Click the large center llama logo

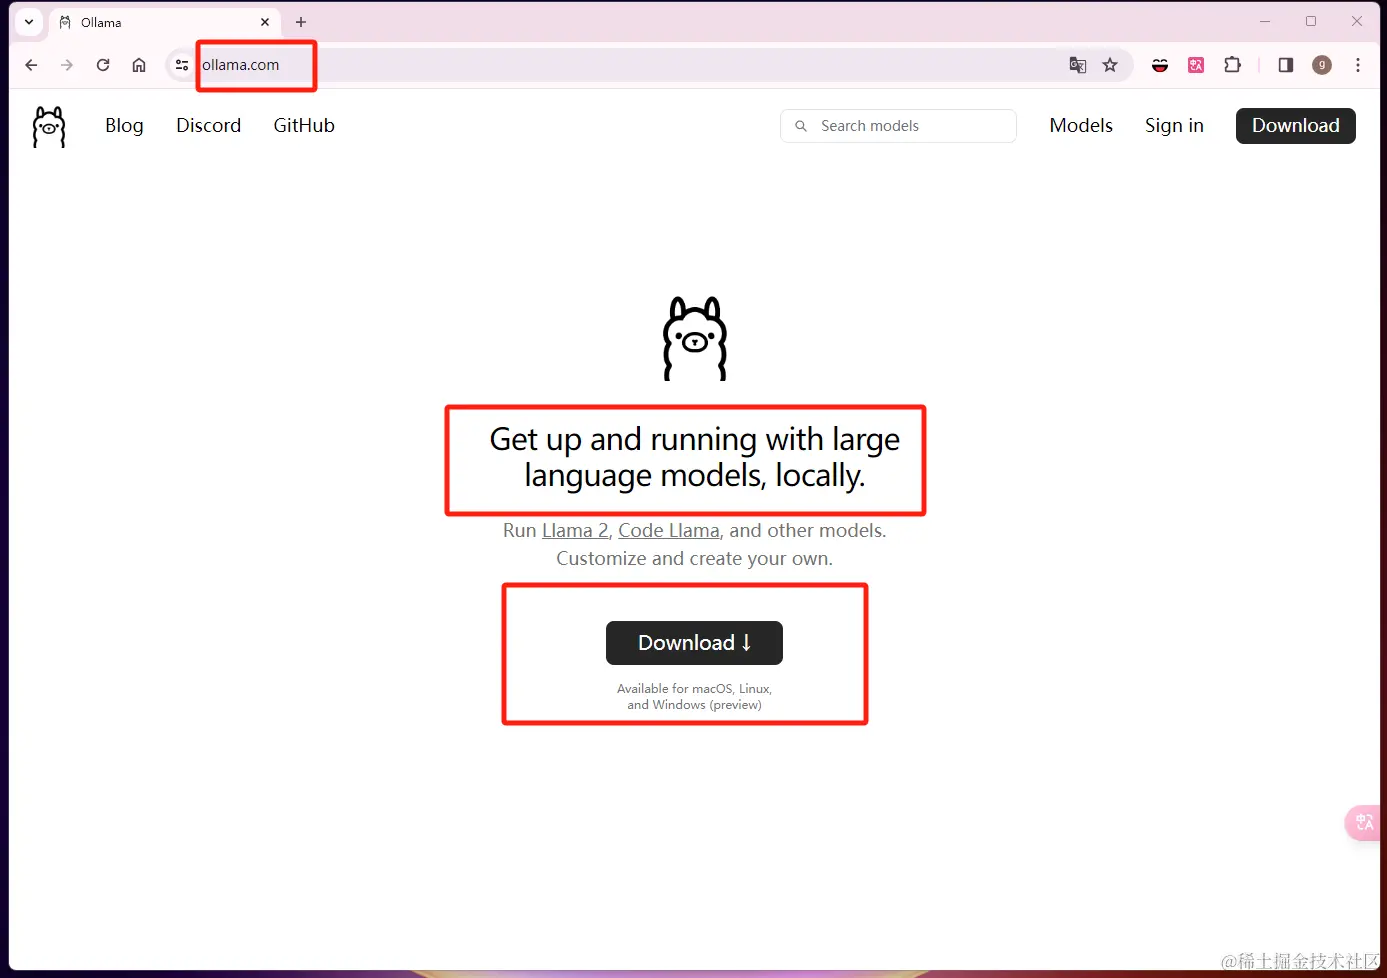pyautogui.click(x=695, y=338)
